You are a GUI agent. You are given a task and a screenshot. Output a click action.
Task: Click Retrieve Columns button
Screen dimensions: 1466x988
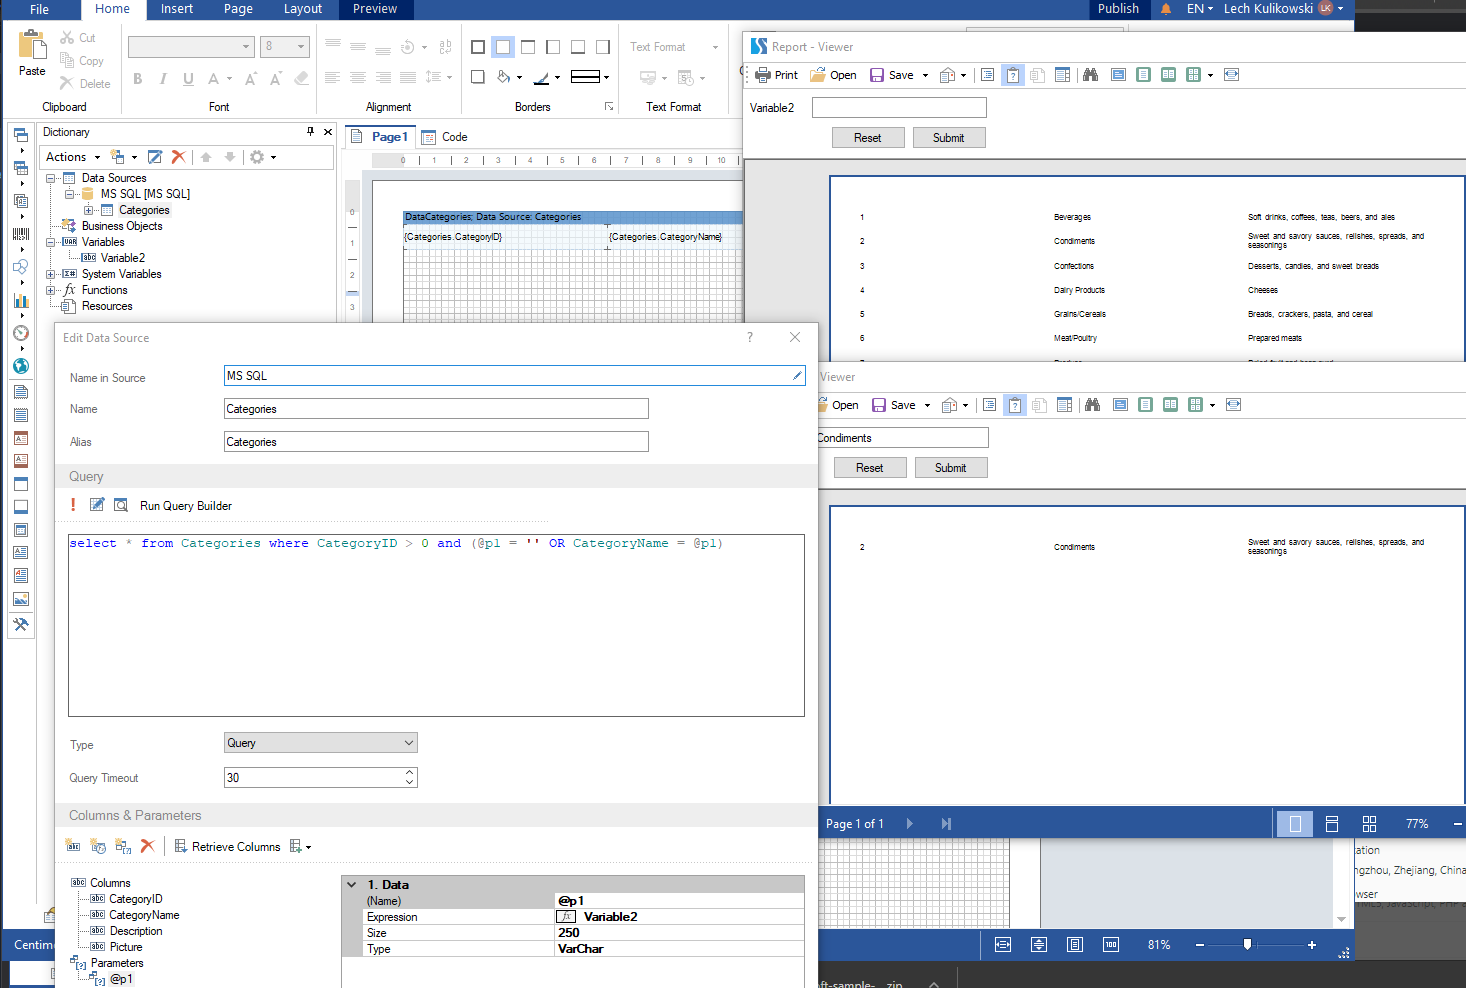pos(227,847)
